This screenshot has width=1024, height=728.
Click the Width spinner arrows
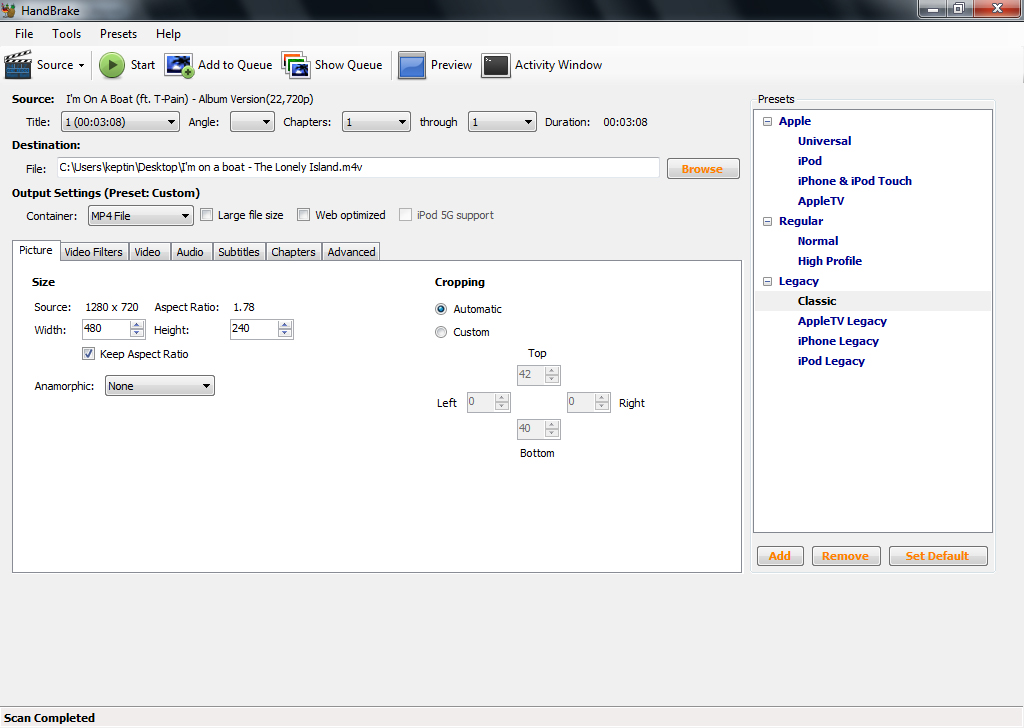click(137, 329)
